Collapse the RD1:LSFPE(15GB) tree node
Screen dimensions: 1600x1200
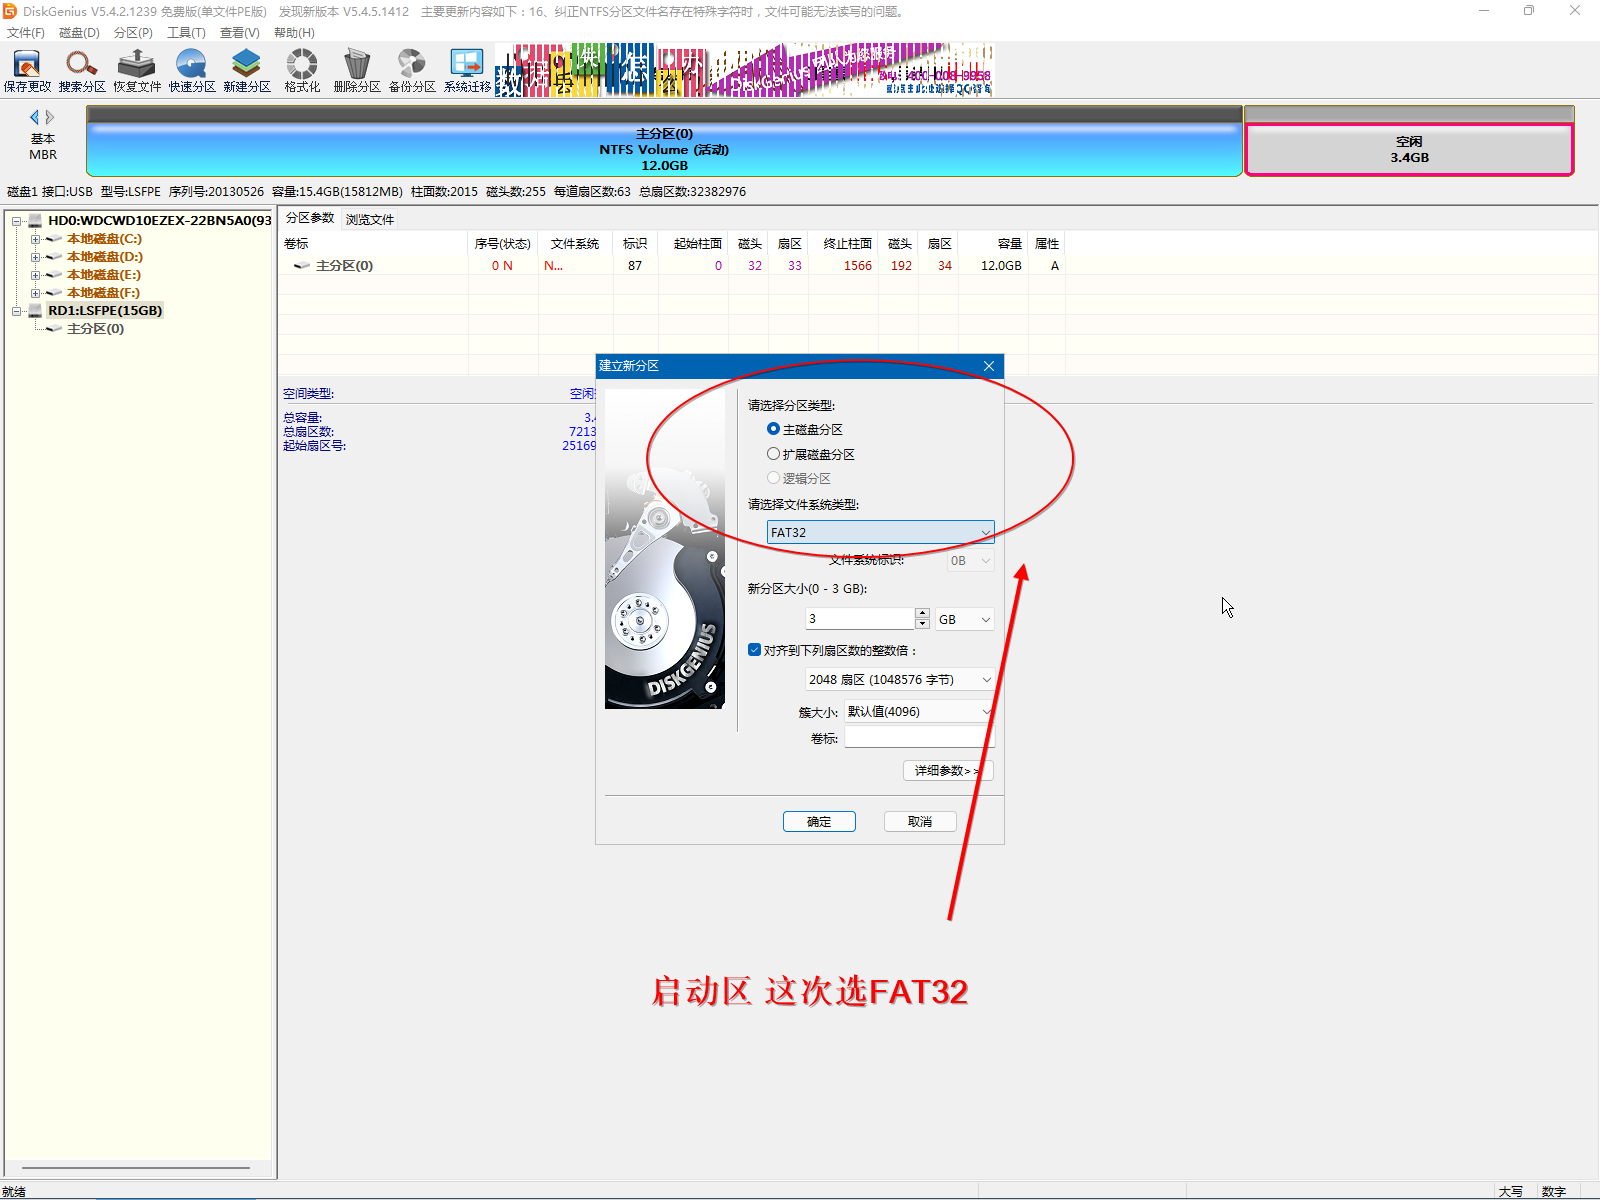(x=17, y=311)
